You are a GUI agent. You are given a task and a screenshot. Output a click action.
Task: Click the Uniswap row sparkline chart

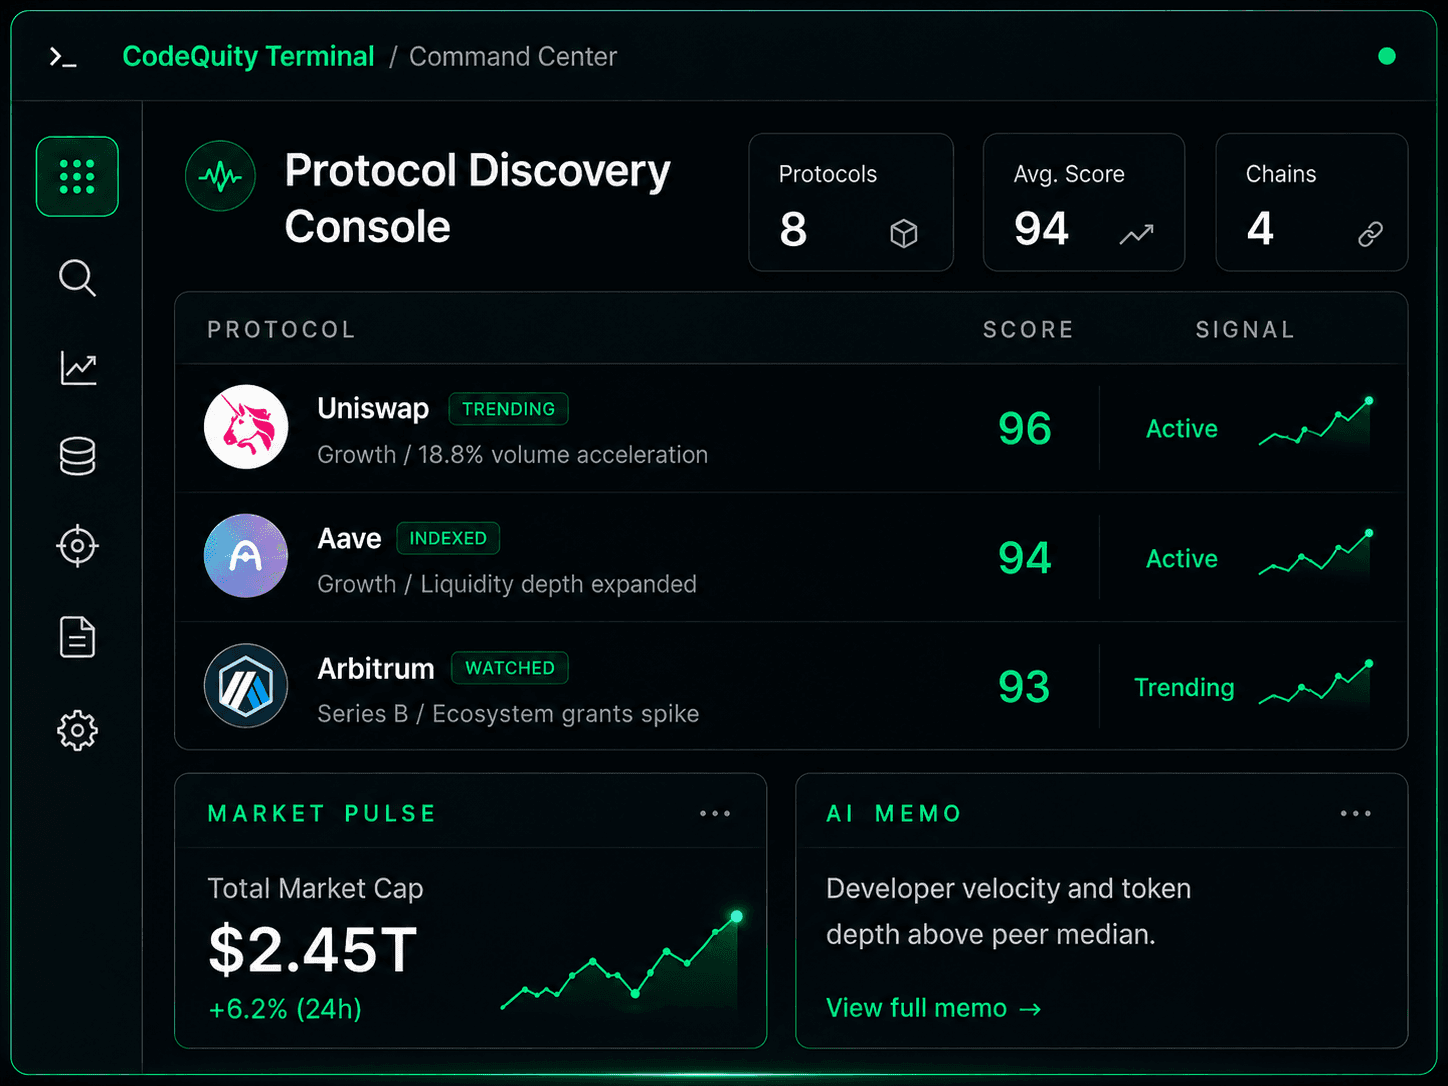[x=1315, y=422]
